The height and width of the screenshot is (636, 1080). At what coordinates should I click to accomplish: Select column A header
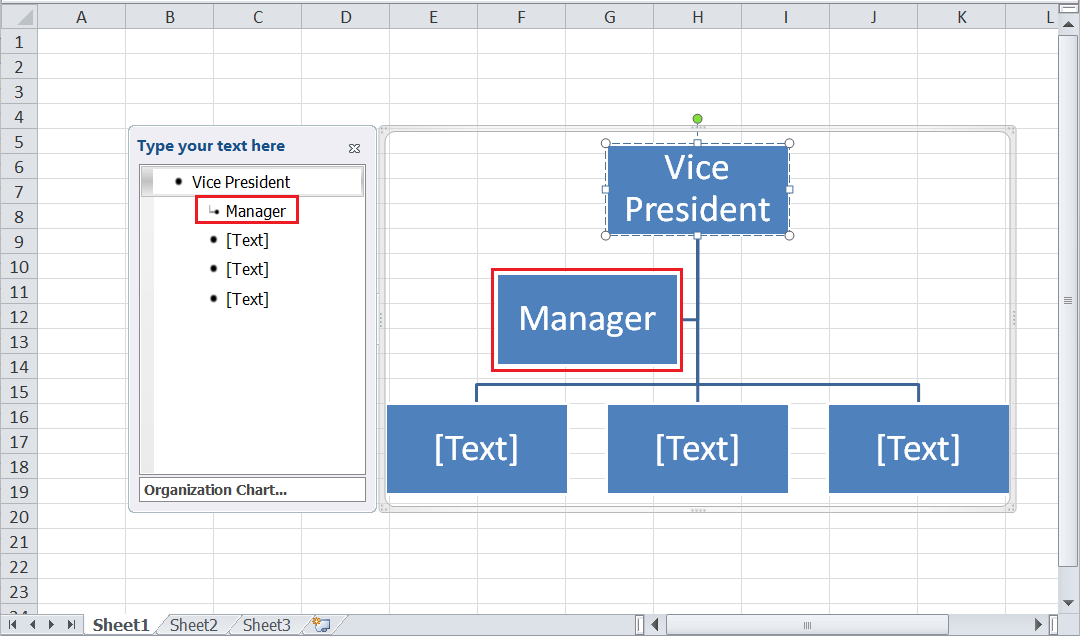pyautogui.click(x=81, y=17)
